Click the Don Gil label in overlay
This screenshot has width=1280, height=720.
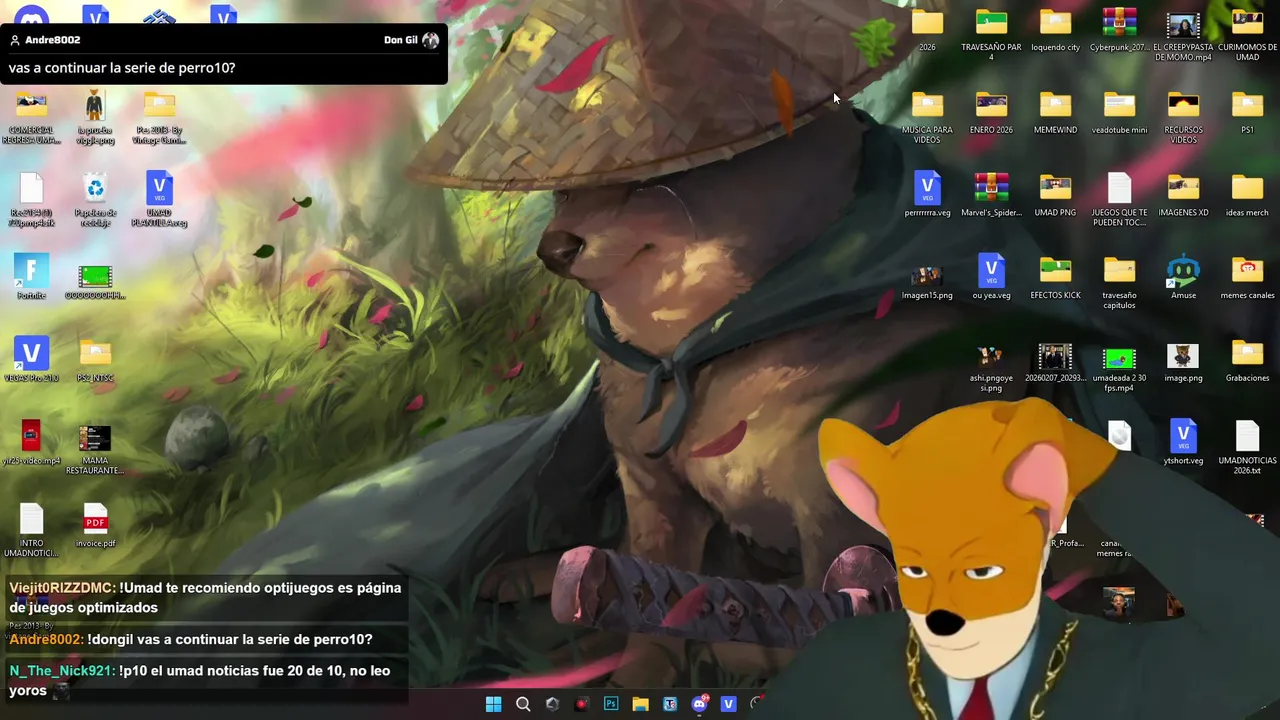coord(400,40)
